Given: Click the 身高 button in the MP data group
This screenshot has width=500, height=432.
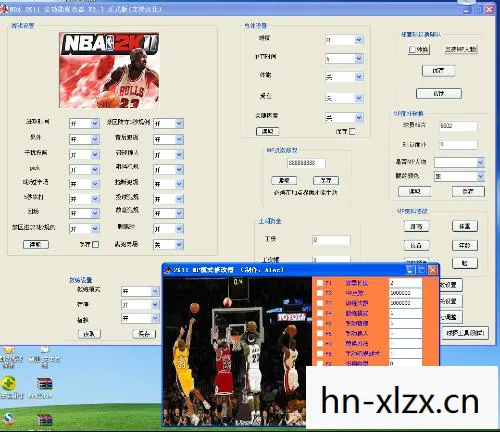Looking at the screenshot, I should [416, 226].
